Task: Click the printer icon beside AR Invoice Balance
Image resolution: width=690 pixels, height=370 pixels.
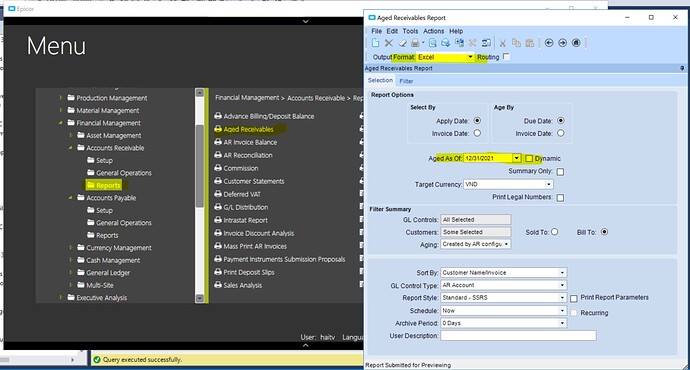Action: point(218,142)
